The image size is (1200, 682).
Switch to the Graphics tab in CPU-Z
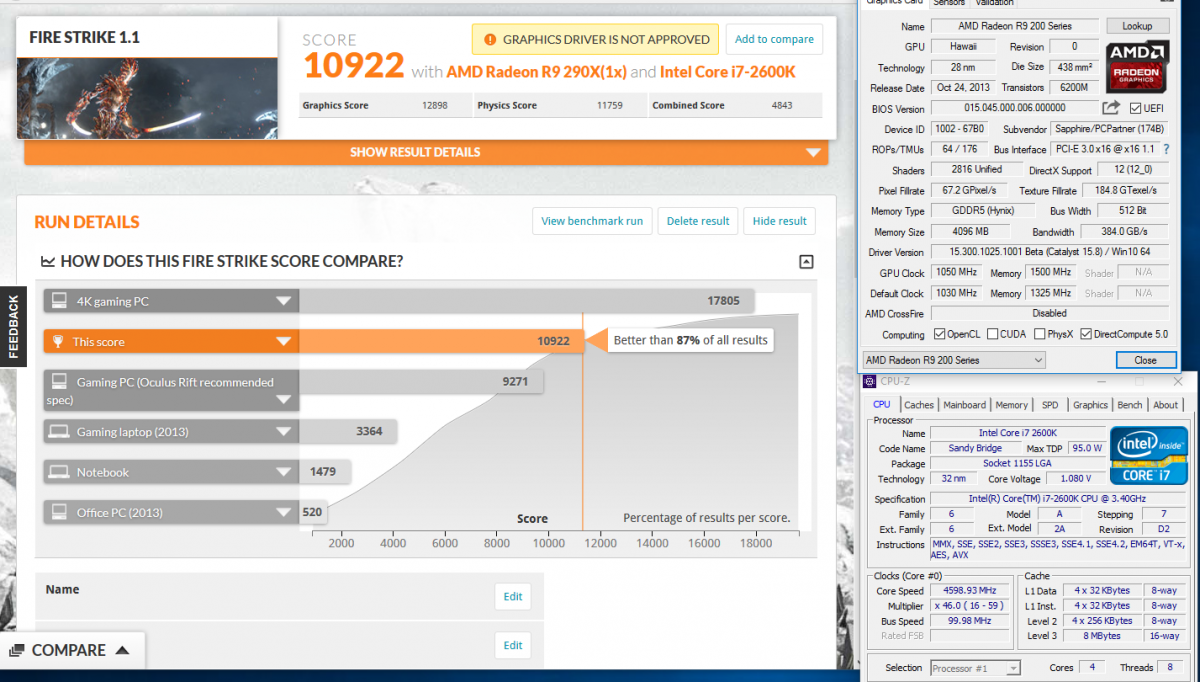click(x=1090, y=405)
